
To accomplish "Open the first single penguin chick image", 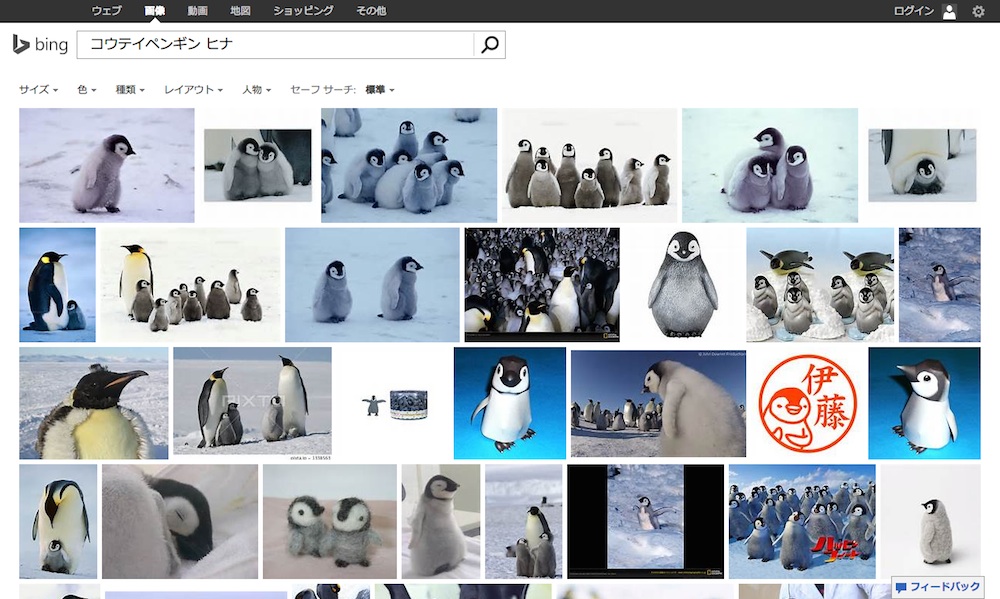I will (x=106, y=165).
